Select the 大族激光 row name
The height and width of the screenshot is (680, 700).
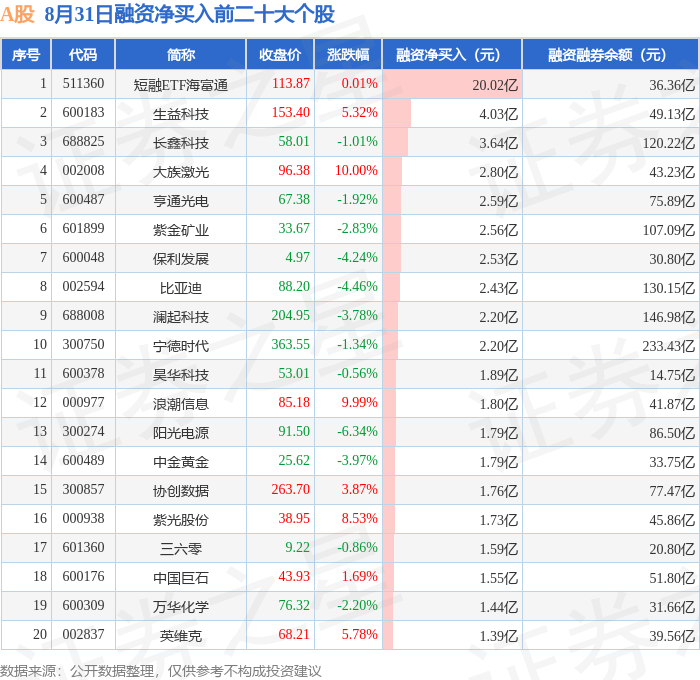tap(181, 172)
